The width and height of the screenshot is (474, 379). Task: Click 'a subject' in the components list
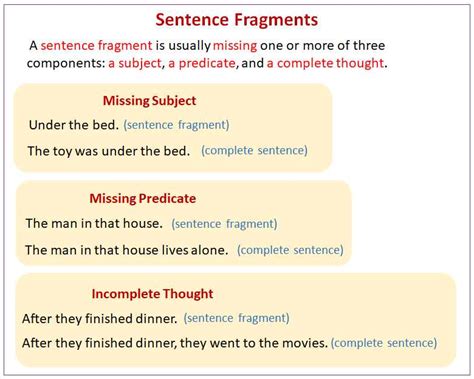pos(135,63)
